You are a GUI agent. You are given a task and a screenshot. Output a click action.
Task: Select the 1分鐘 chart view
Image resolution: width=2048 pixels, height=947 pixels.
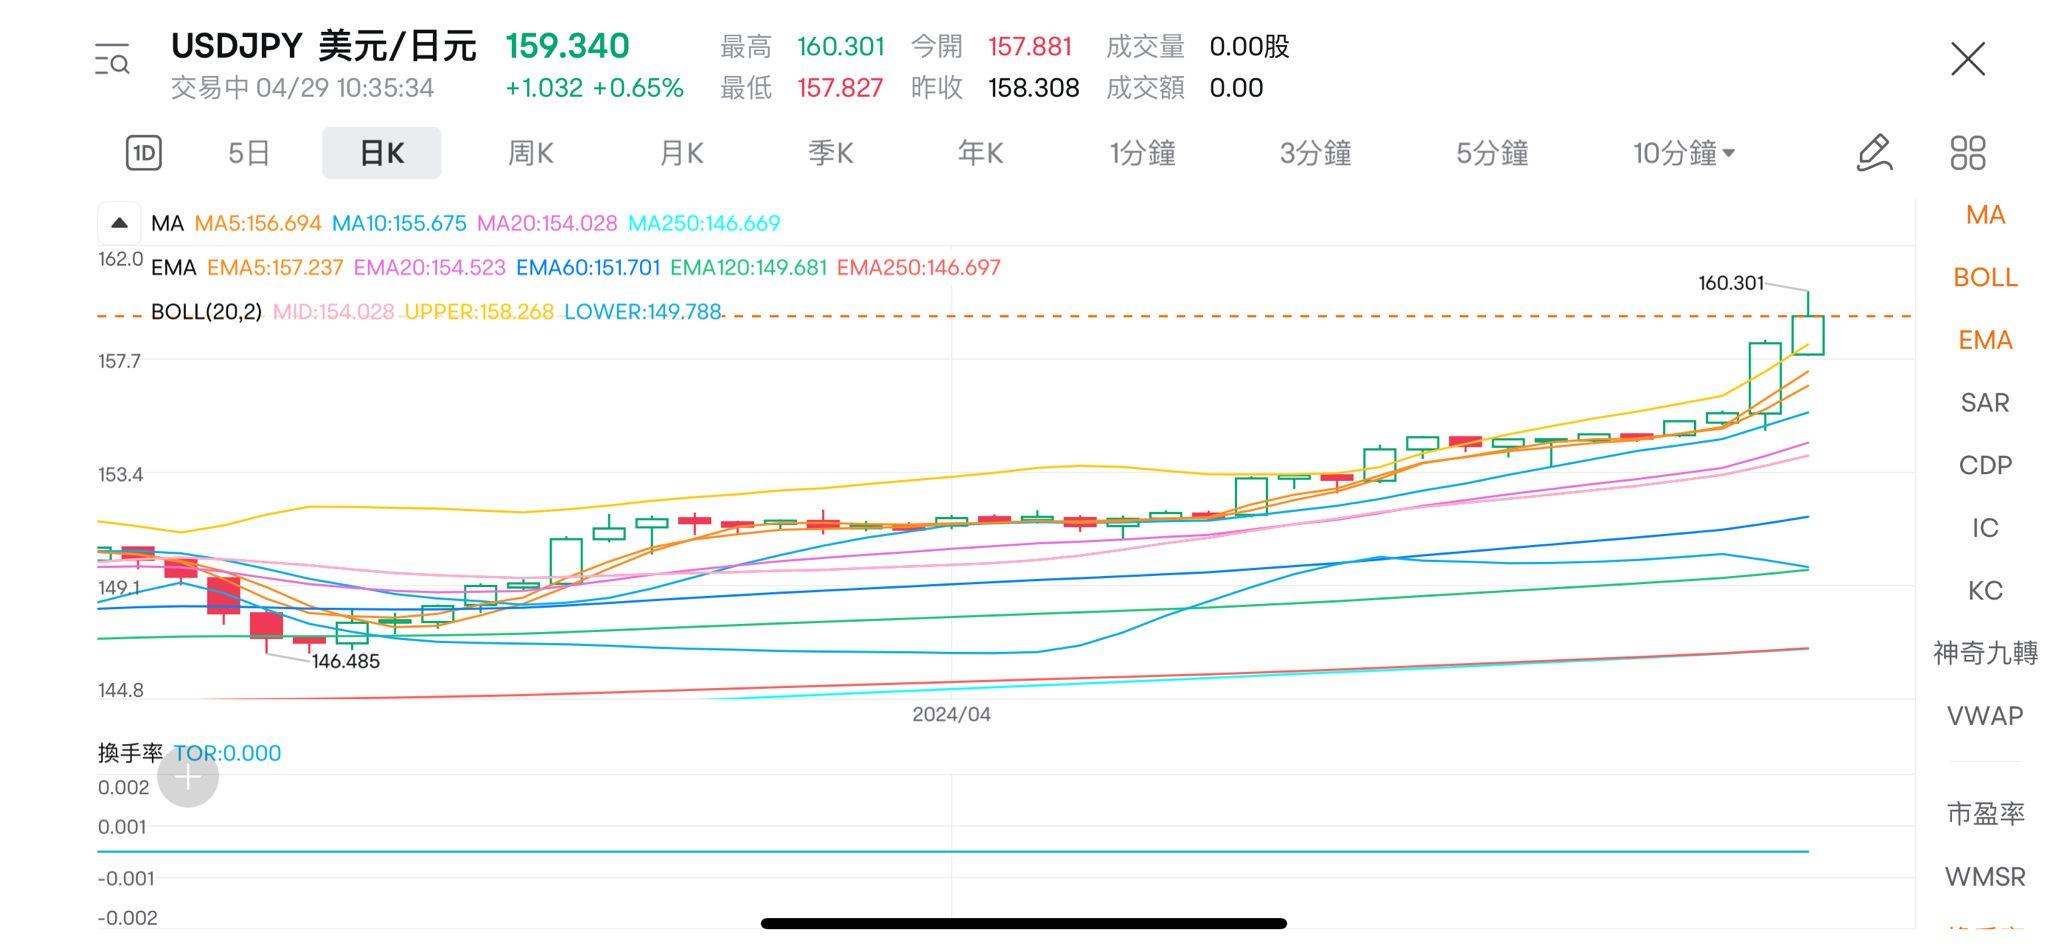[1142, 153]
